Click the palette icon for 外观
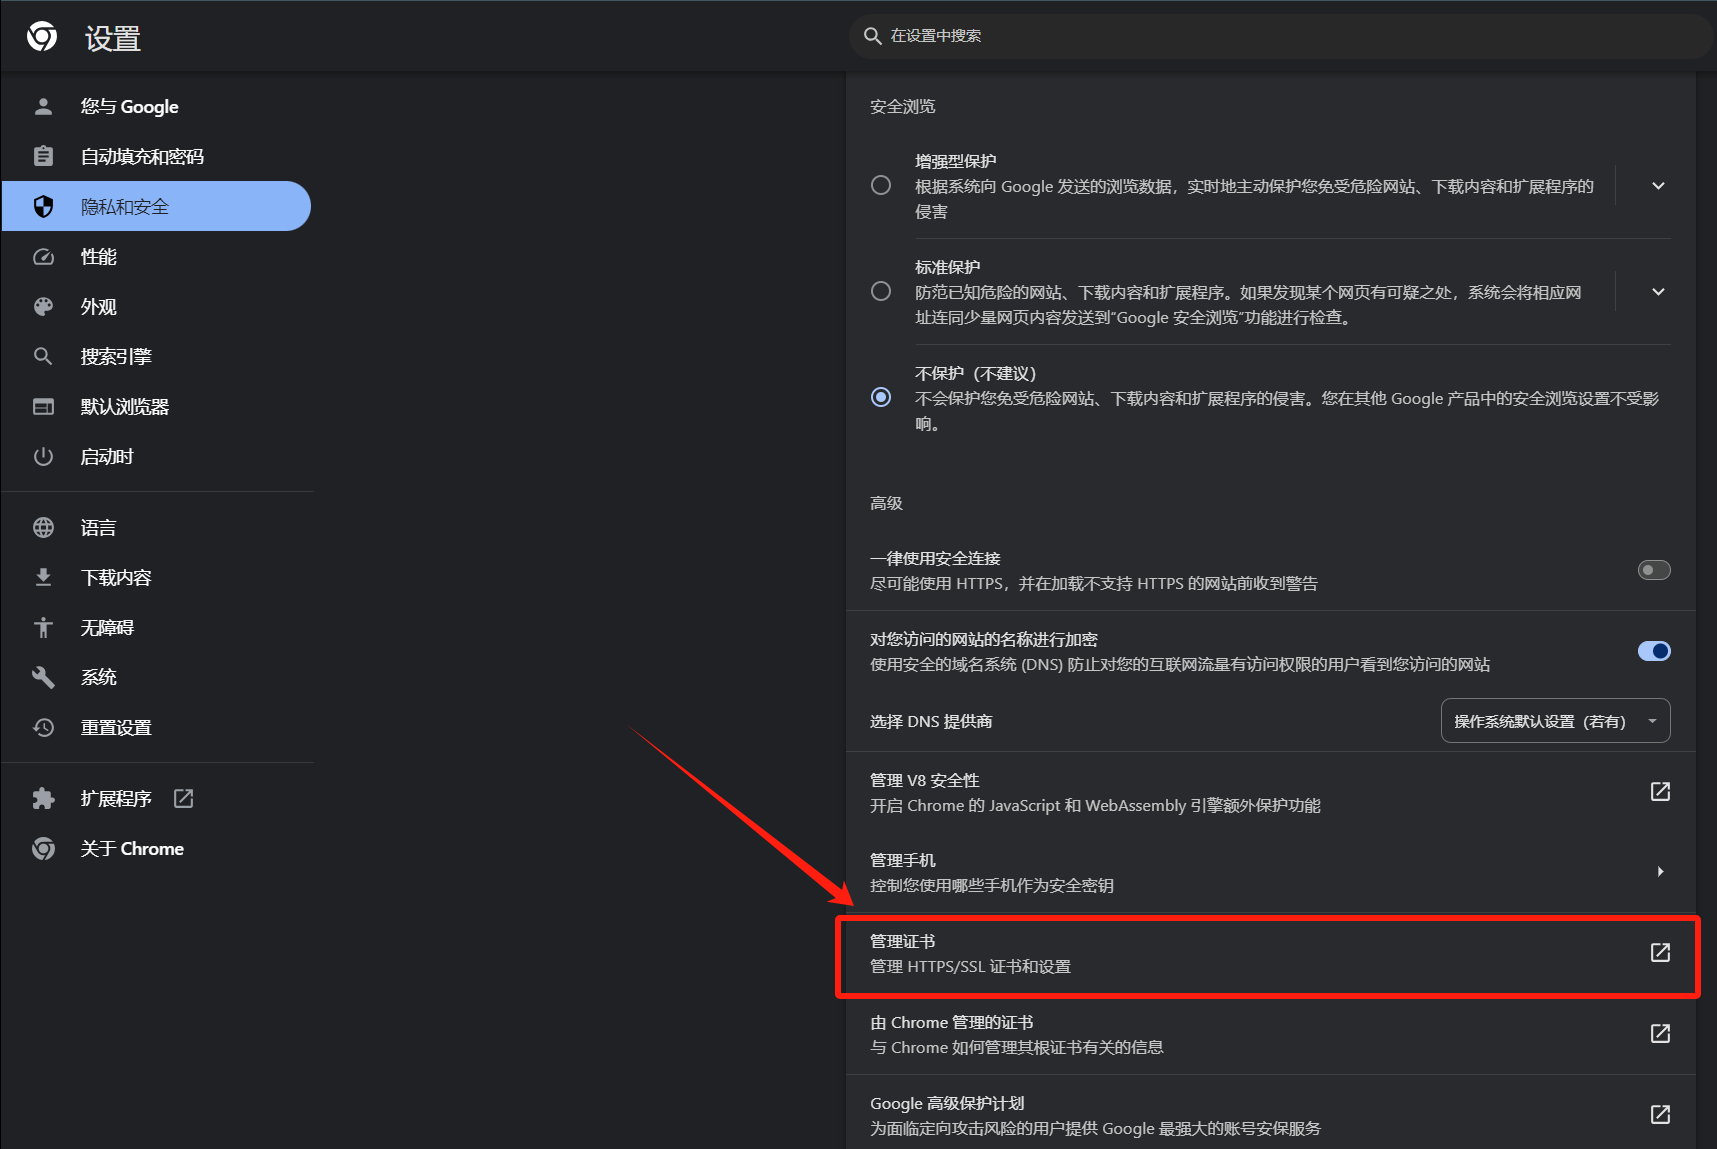The width and height of the screenshot is (1717, 1149). point(43,306)
